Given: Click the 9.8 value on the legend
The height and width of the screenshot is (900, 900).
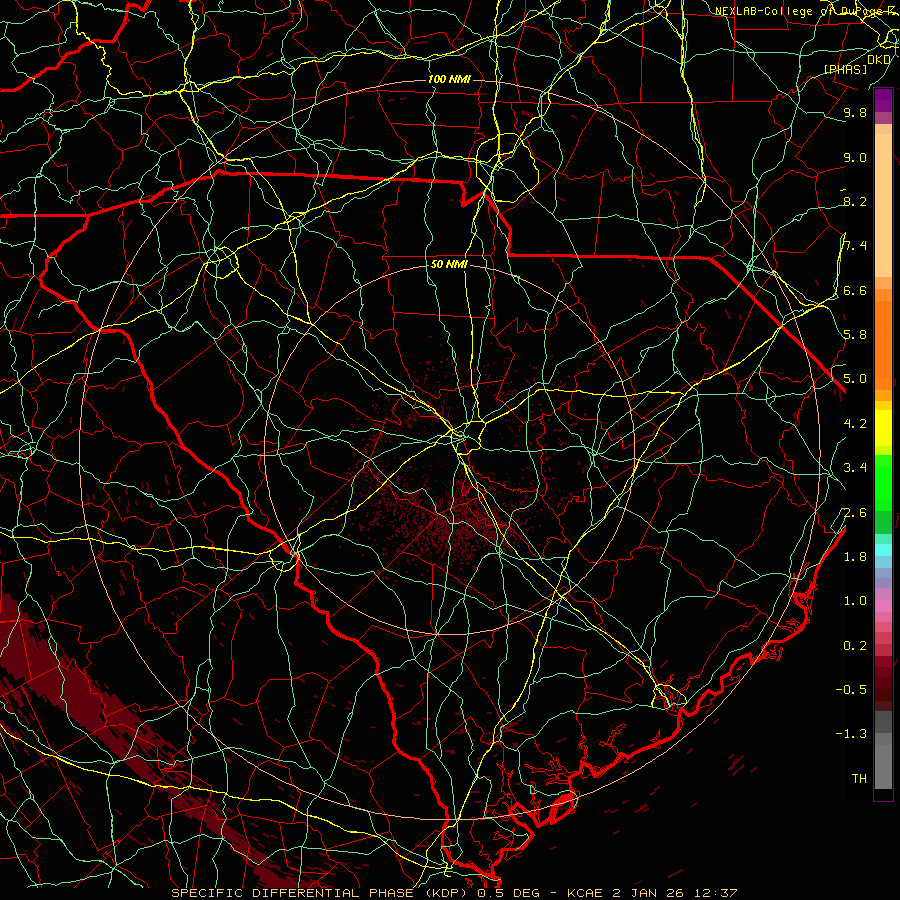Looking at the screenshot, I should [855, 113].
